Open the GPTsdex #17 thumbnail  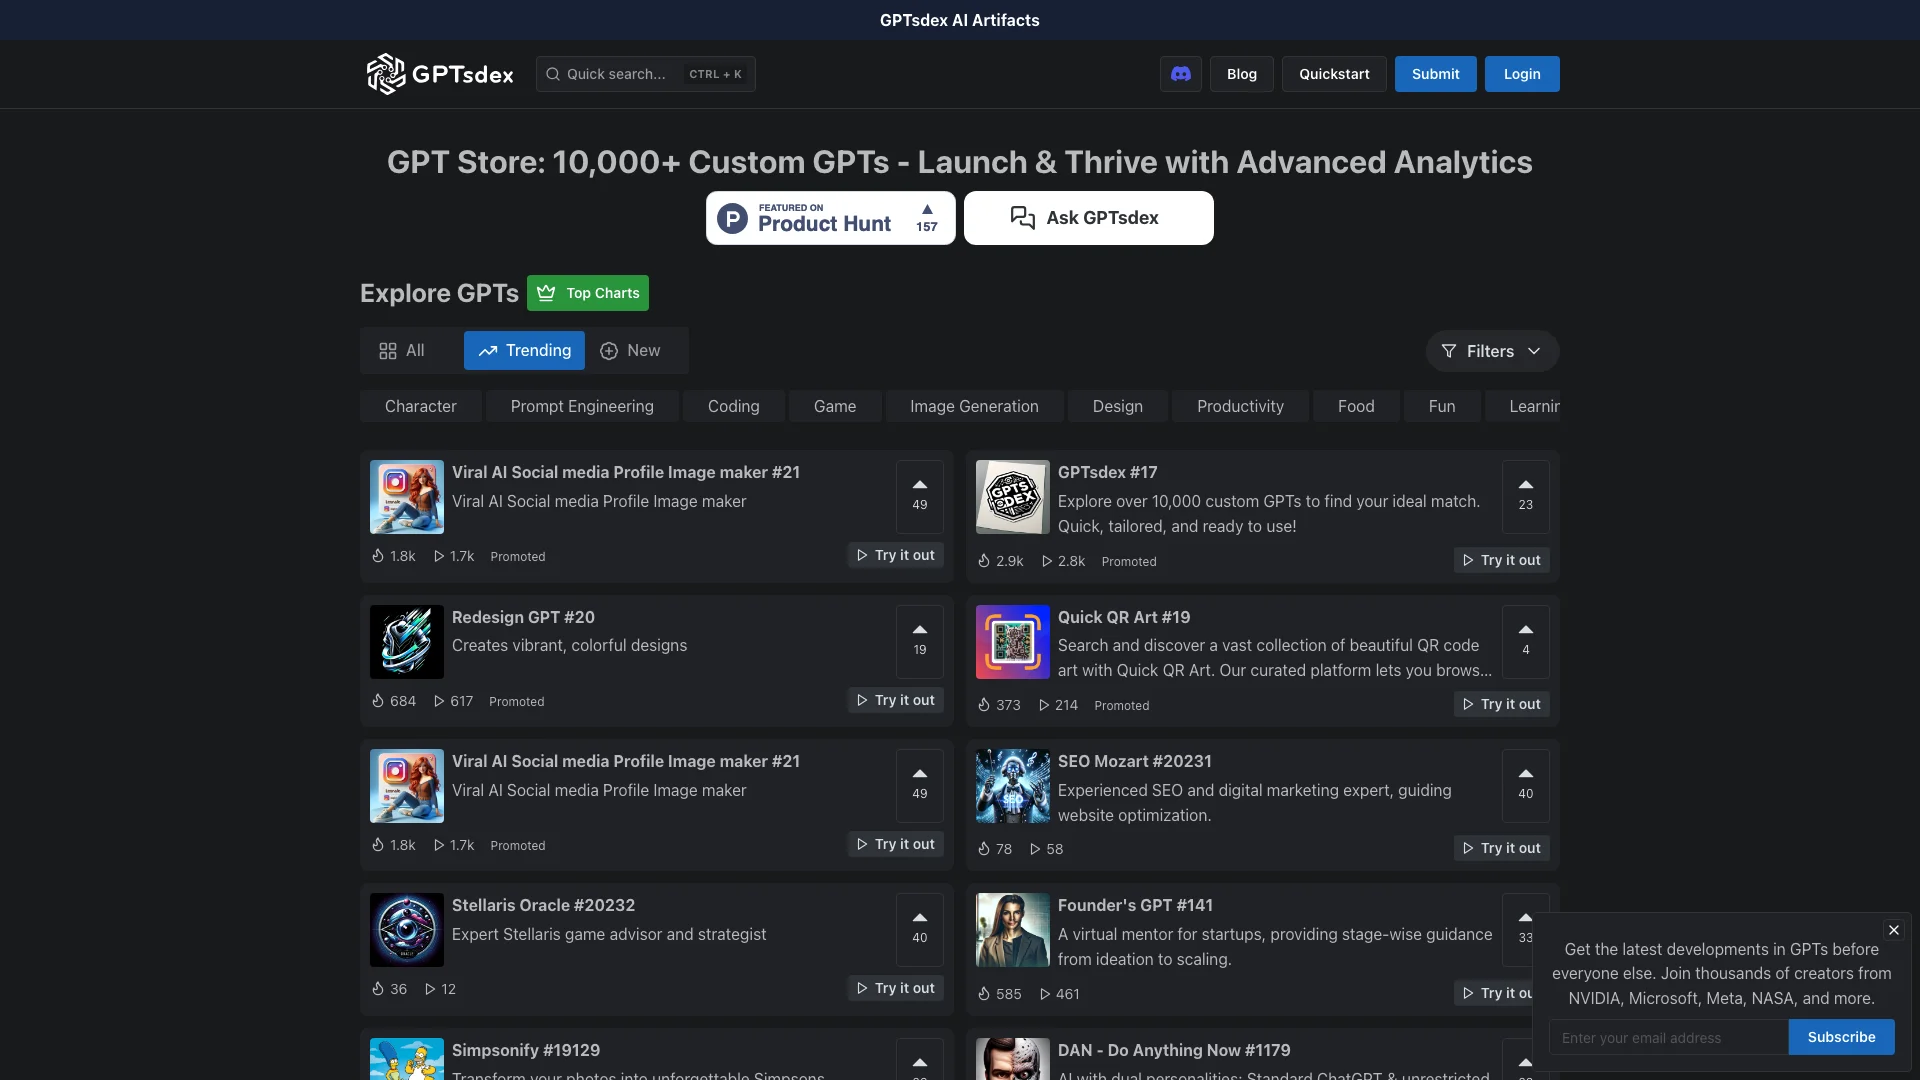(1012, 497)
